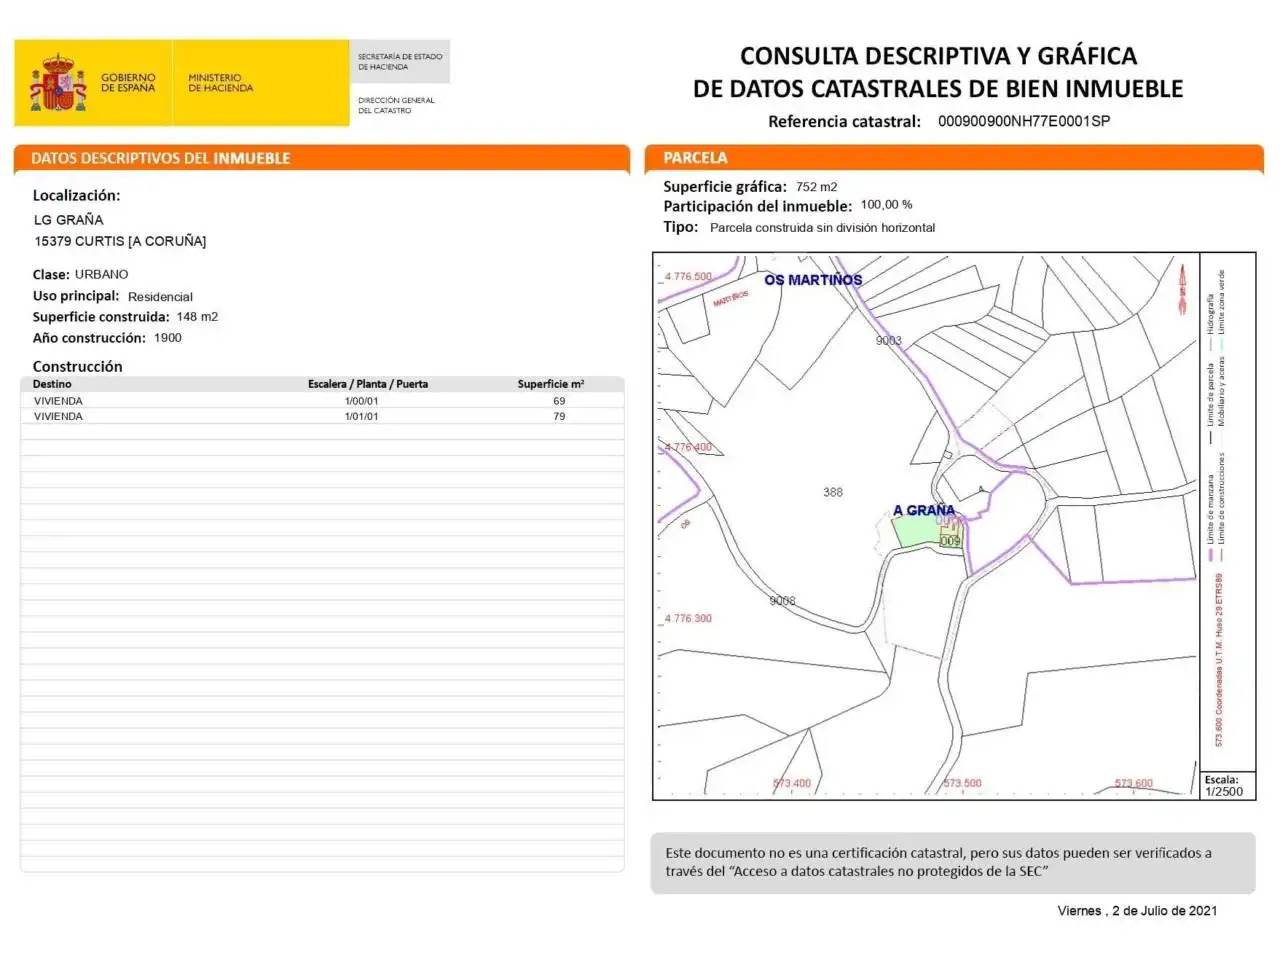Viewport: 1280px width, 960px height.
Task: Click 'DIRECCIÓN GENERAL DEL CATASTRO' text
Action: tap(396, 105)
